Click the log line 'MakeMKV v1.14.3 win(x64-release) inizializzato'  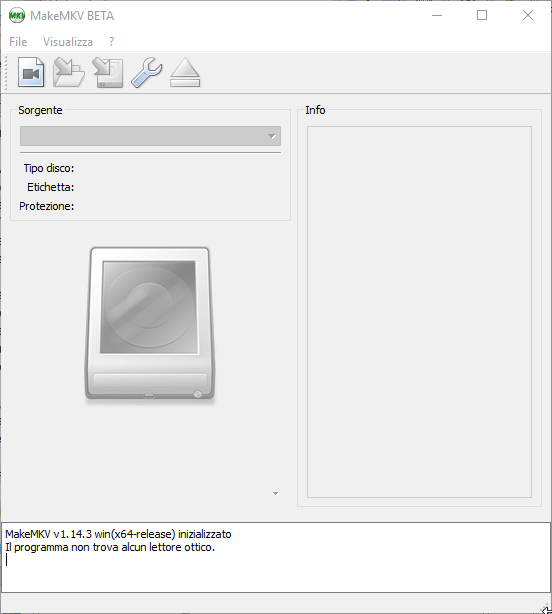(118, 534)
